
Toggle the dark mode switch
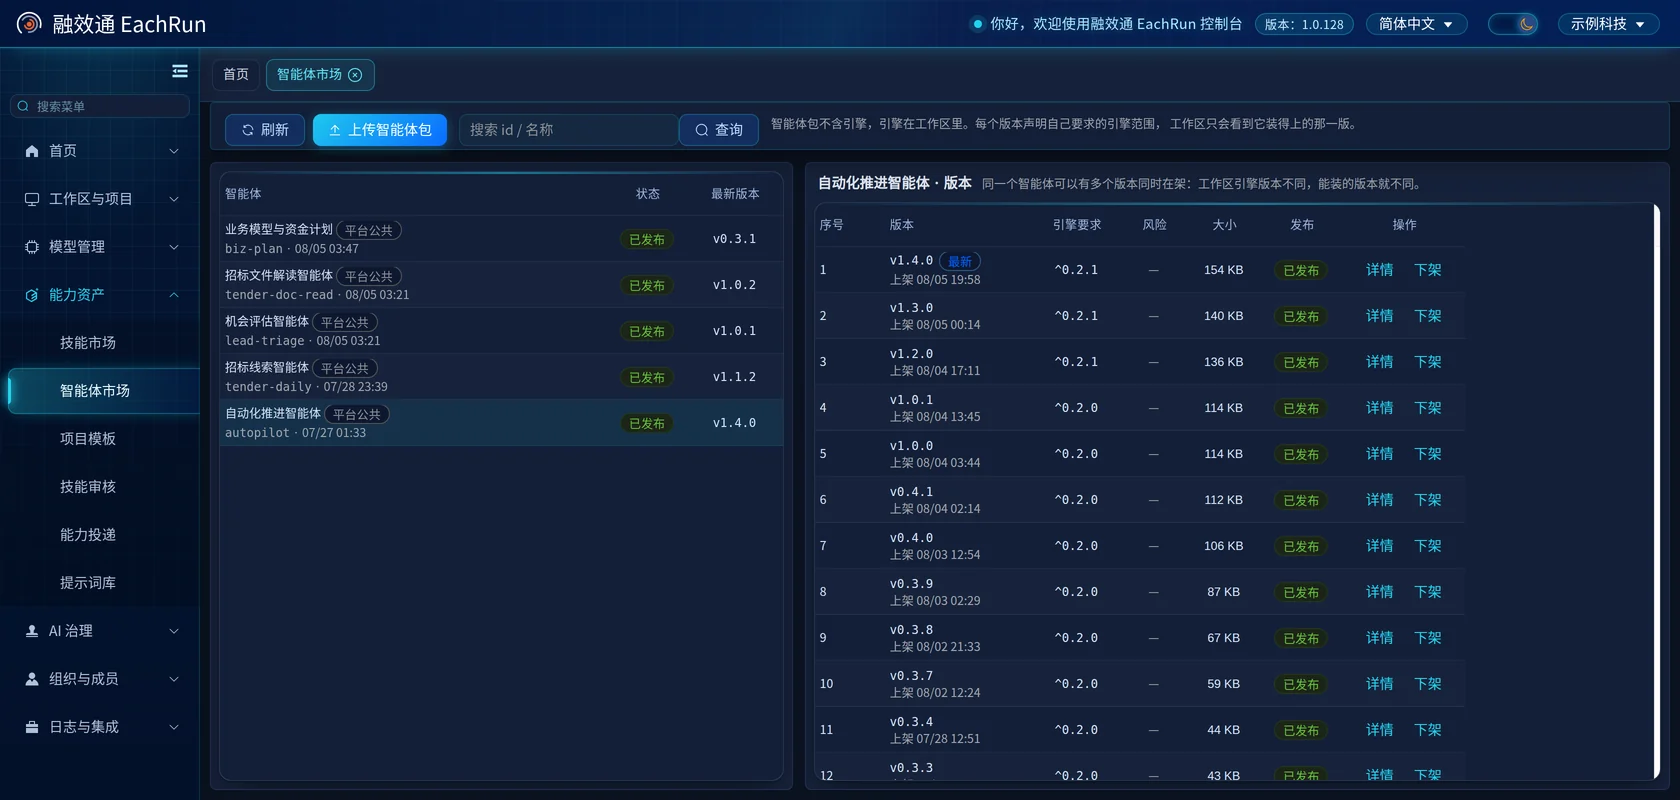[1513, 24]
